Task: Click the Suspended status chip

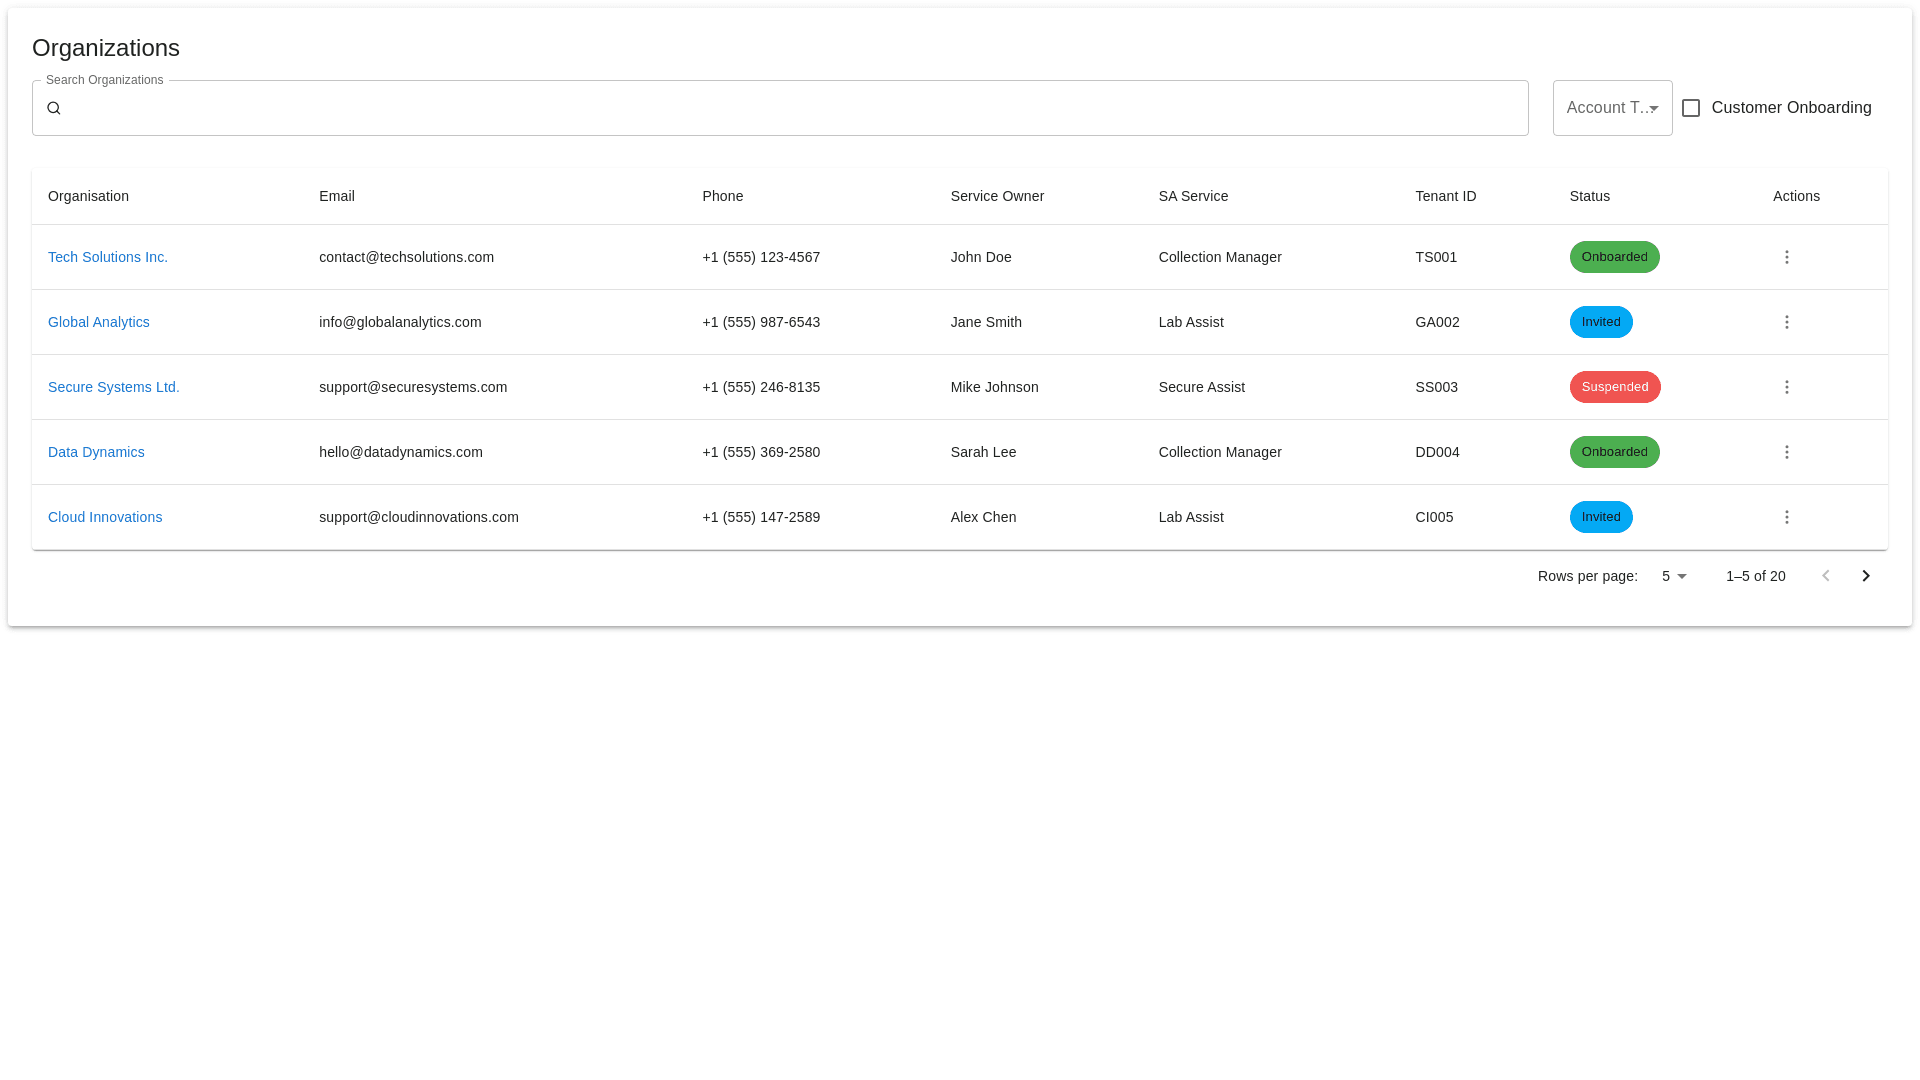Action: coord(1614,387)
